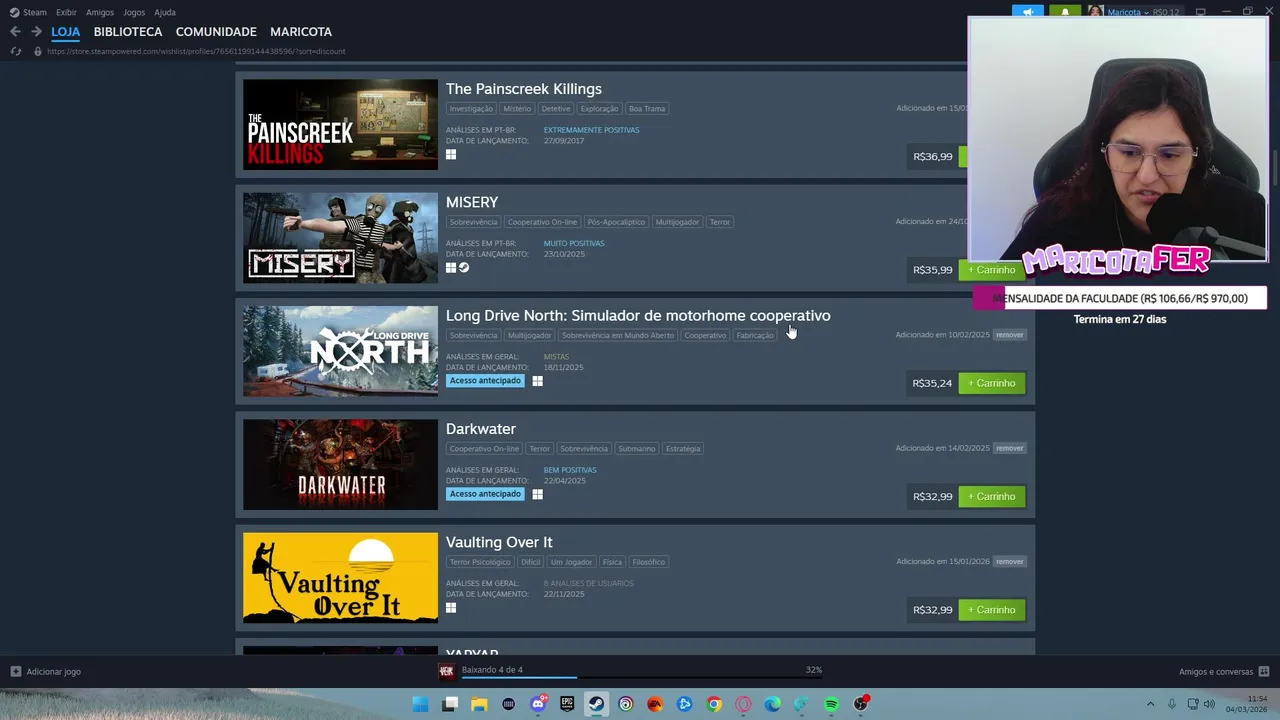The height and width of the screenshot is (720, 1280).
Task: Select the LOJA tab
Action: tap(66, 32)
